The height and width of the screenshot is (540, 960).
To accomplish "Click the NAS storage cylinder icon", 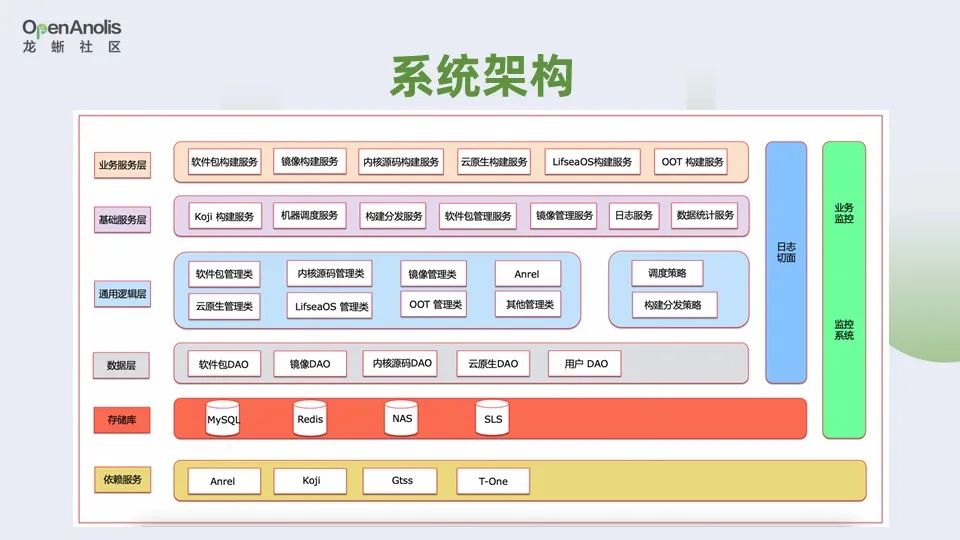I will 402,418.
